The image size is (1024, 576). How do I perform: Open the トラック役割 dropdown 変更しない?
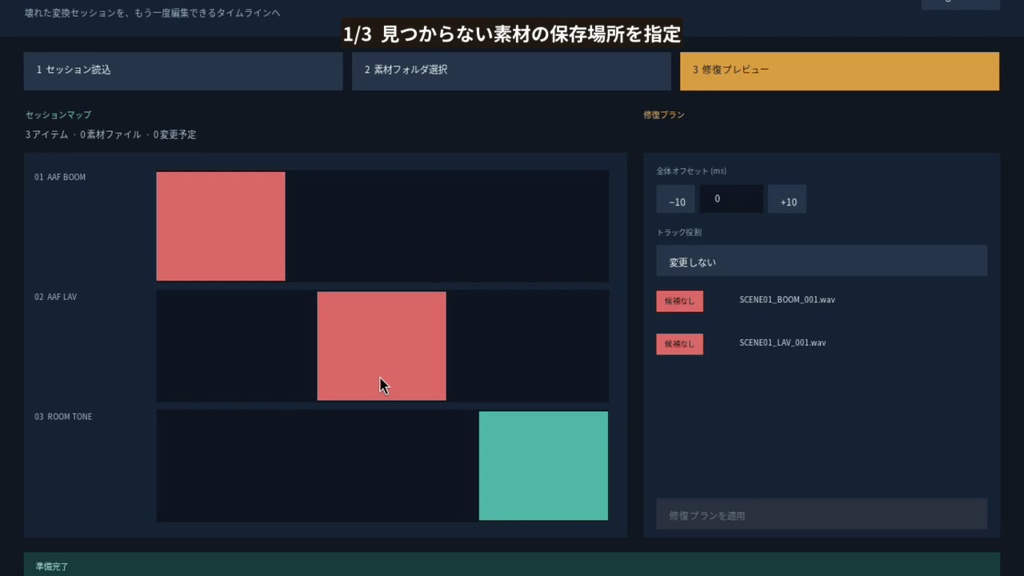point(822,261)
